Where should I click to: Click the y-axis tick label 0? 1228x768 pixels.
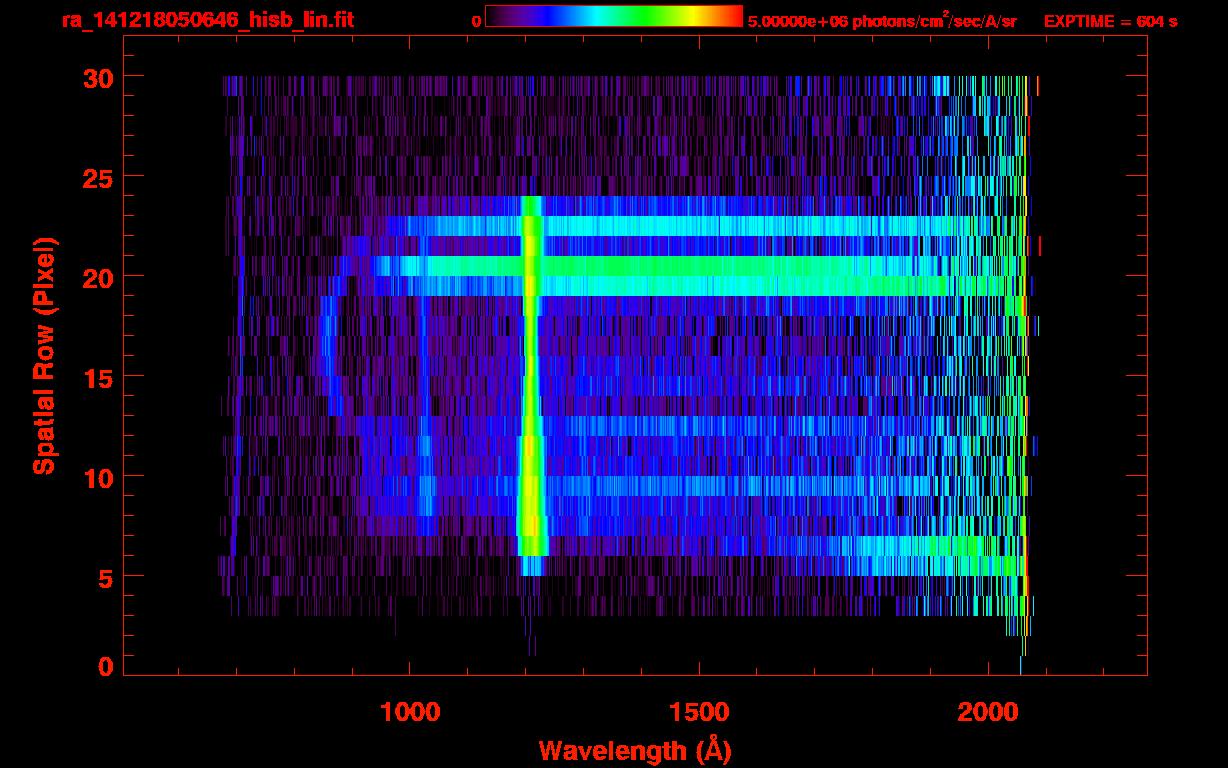[x=105, y=666]
